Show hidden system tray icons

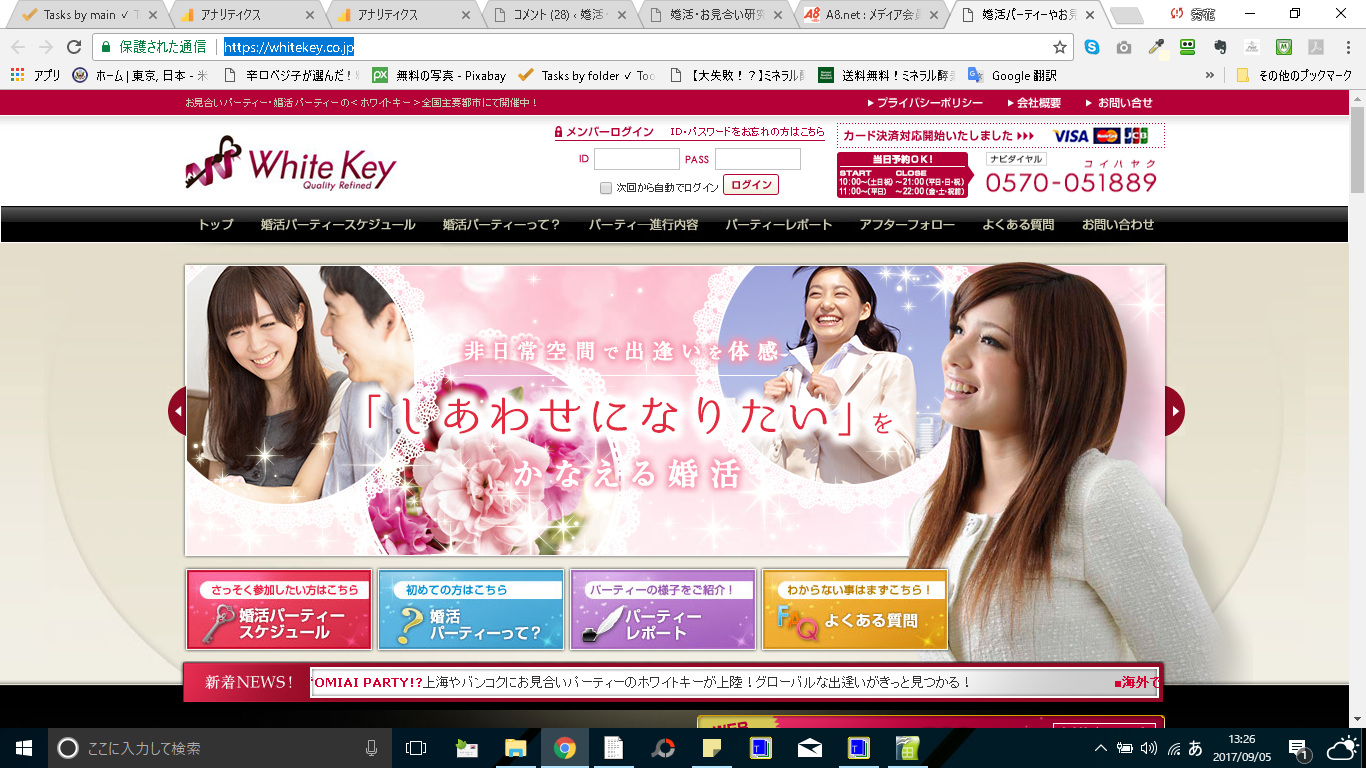1101,747
